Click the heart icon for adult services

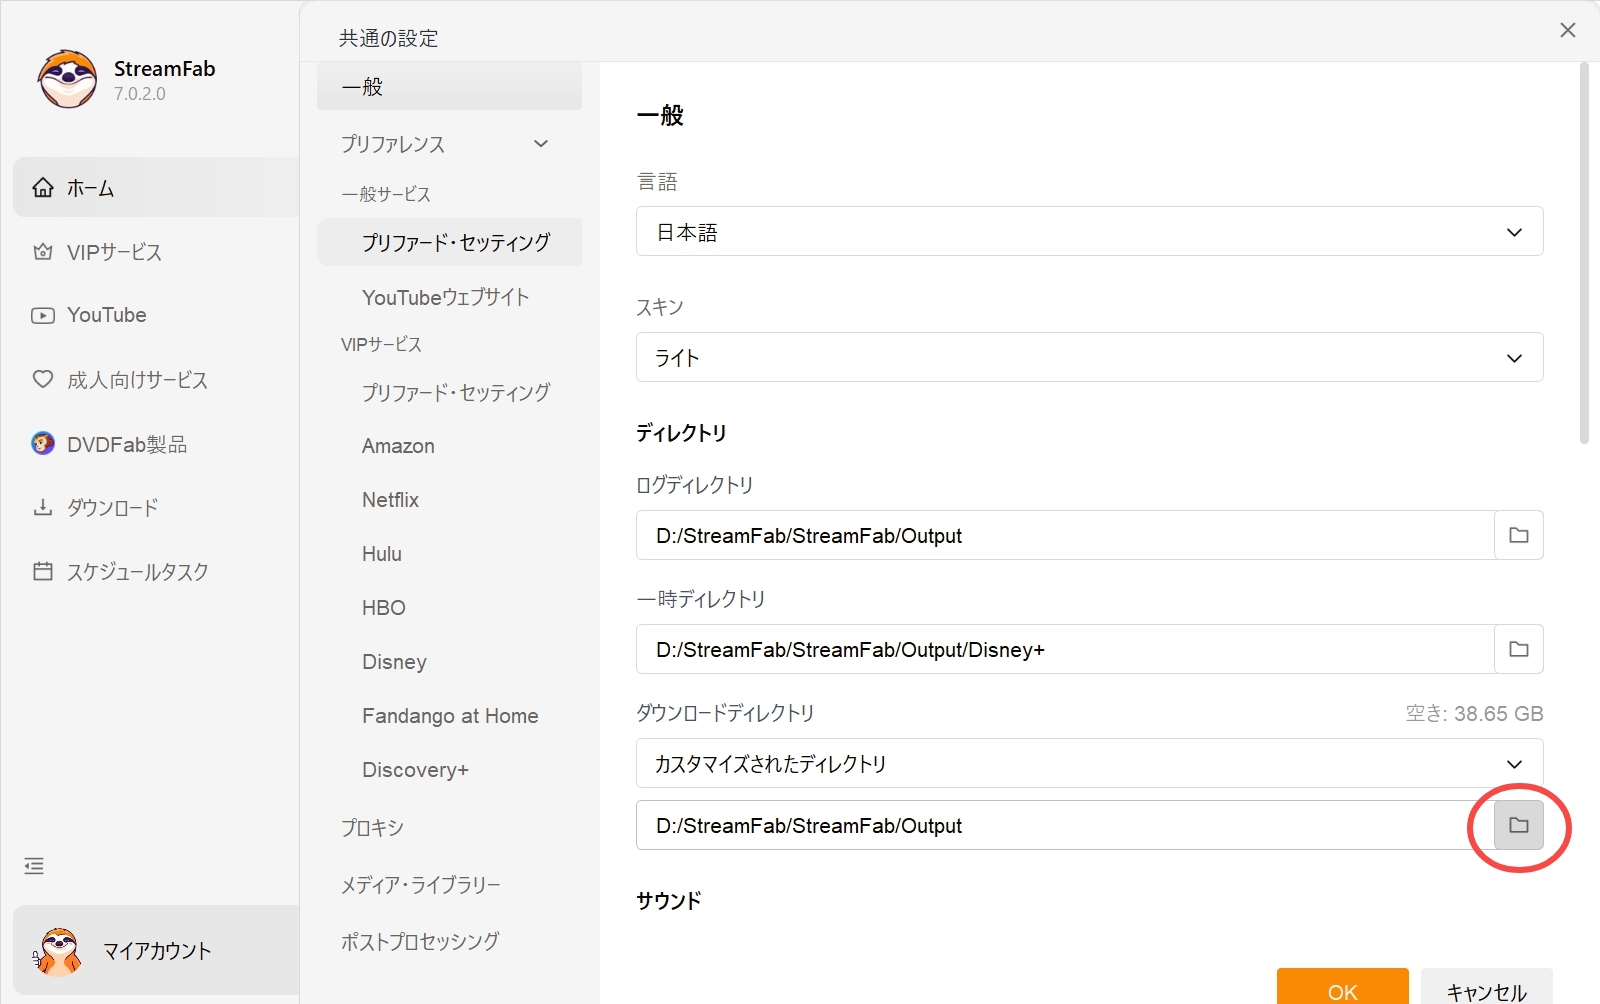click(43, 379)
